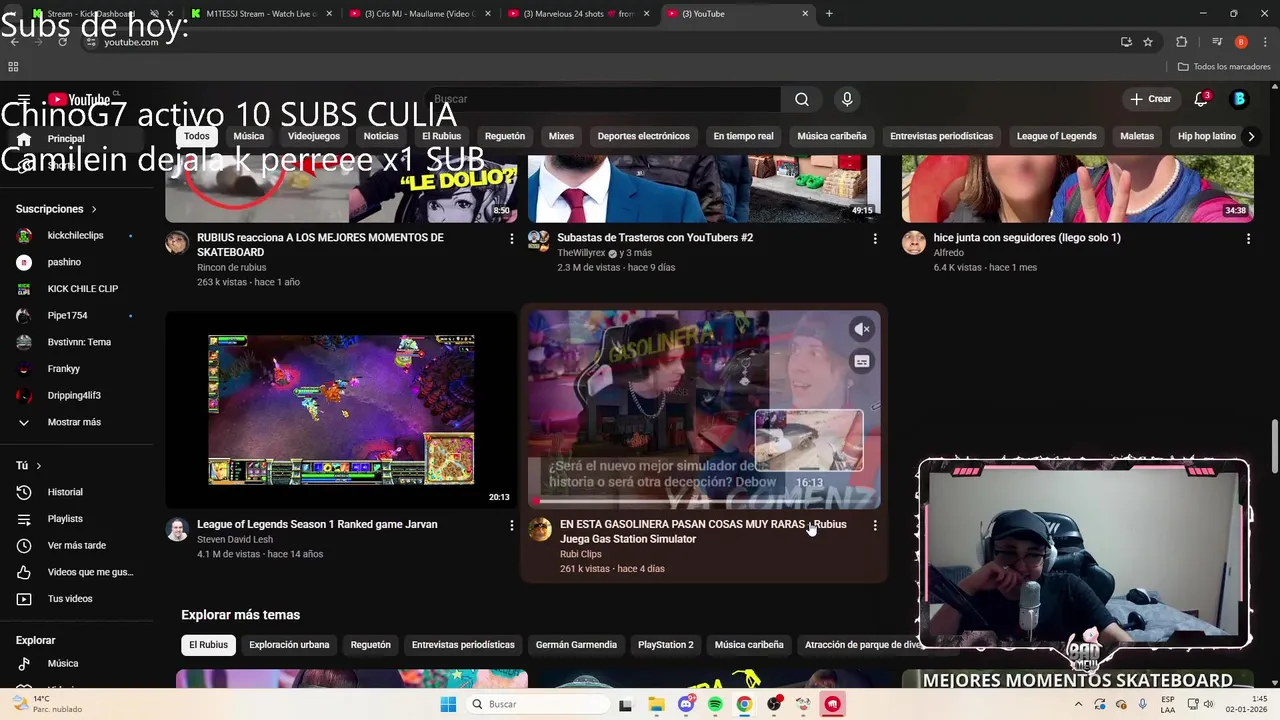Select the Videojuegos filter chip
This screenshot has height=720, width=1280.
pos(314,136)
